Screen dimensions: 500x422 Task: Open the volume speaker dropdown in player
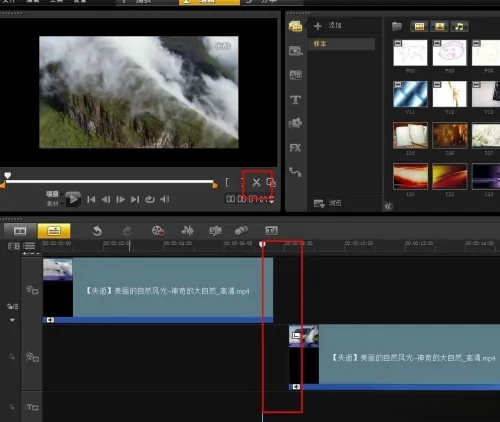[x=165, y=199]
